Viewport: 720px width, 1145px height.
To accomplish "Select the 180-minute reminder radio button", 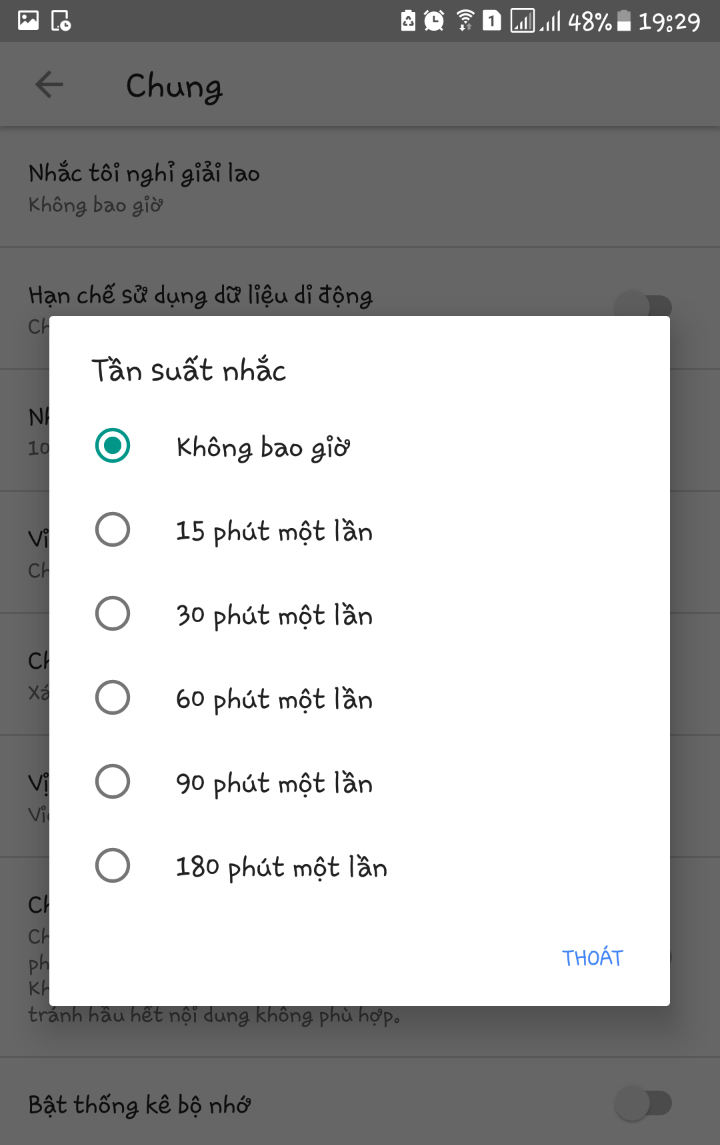I will (x=112, y=866).
